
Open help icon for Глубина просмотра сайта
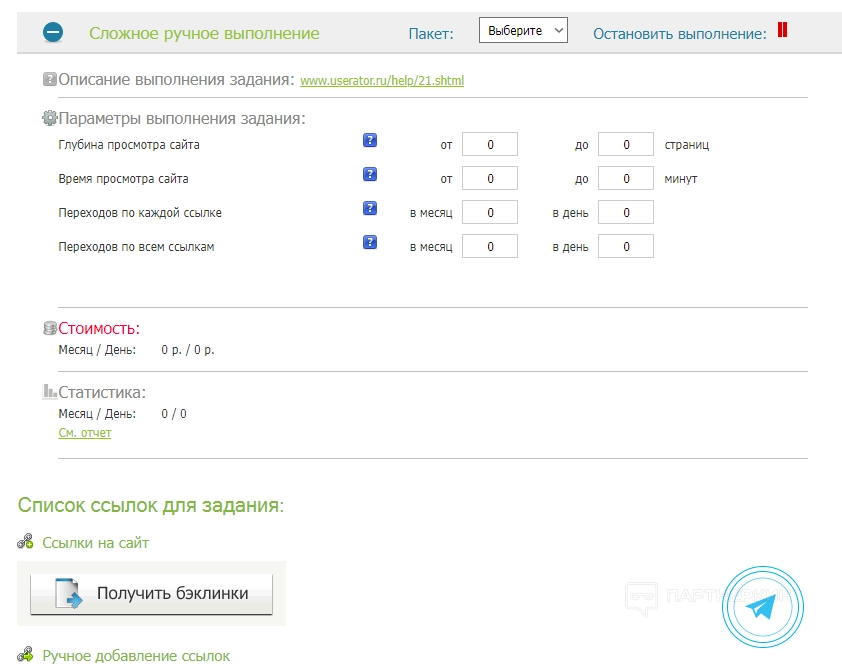click(x=369, y=141)
